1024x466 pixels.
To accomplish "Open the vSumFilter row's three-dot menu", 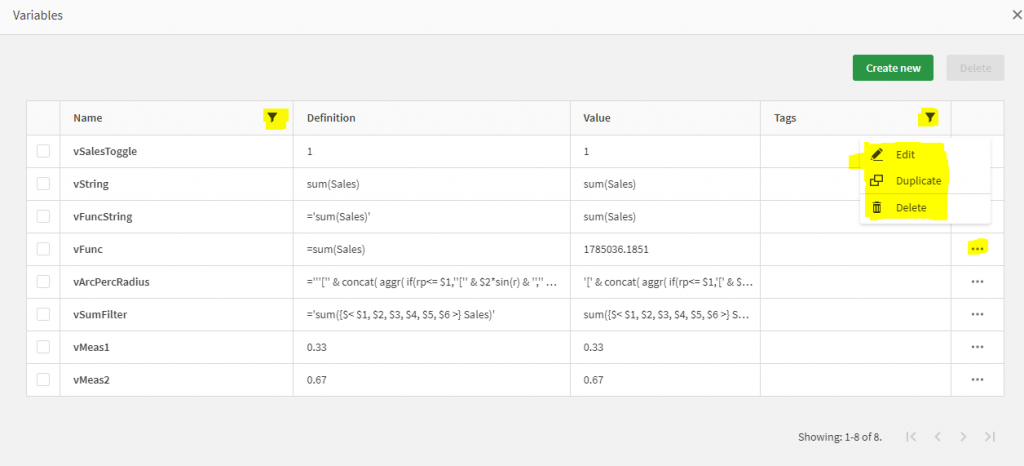I will click(977, 314).
